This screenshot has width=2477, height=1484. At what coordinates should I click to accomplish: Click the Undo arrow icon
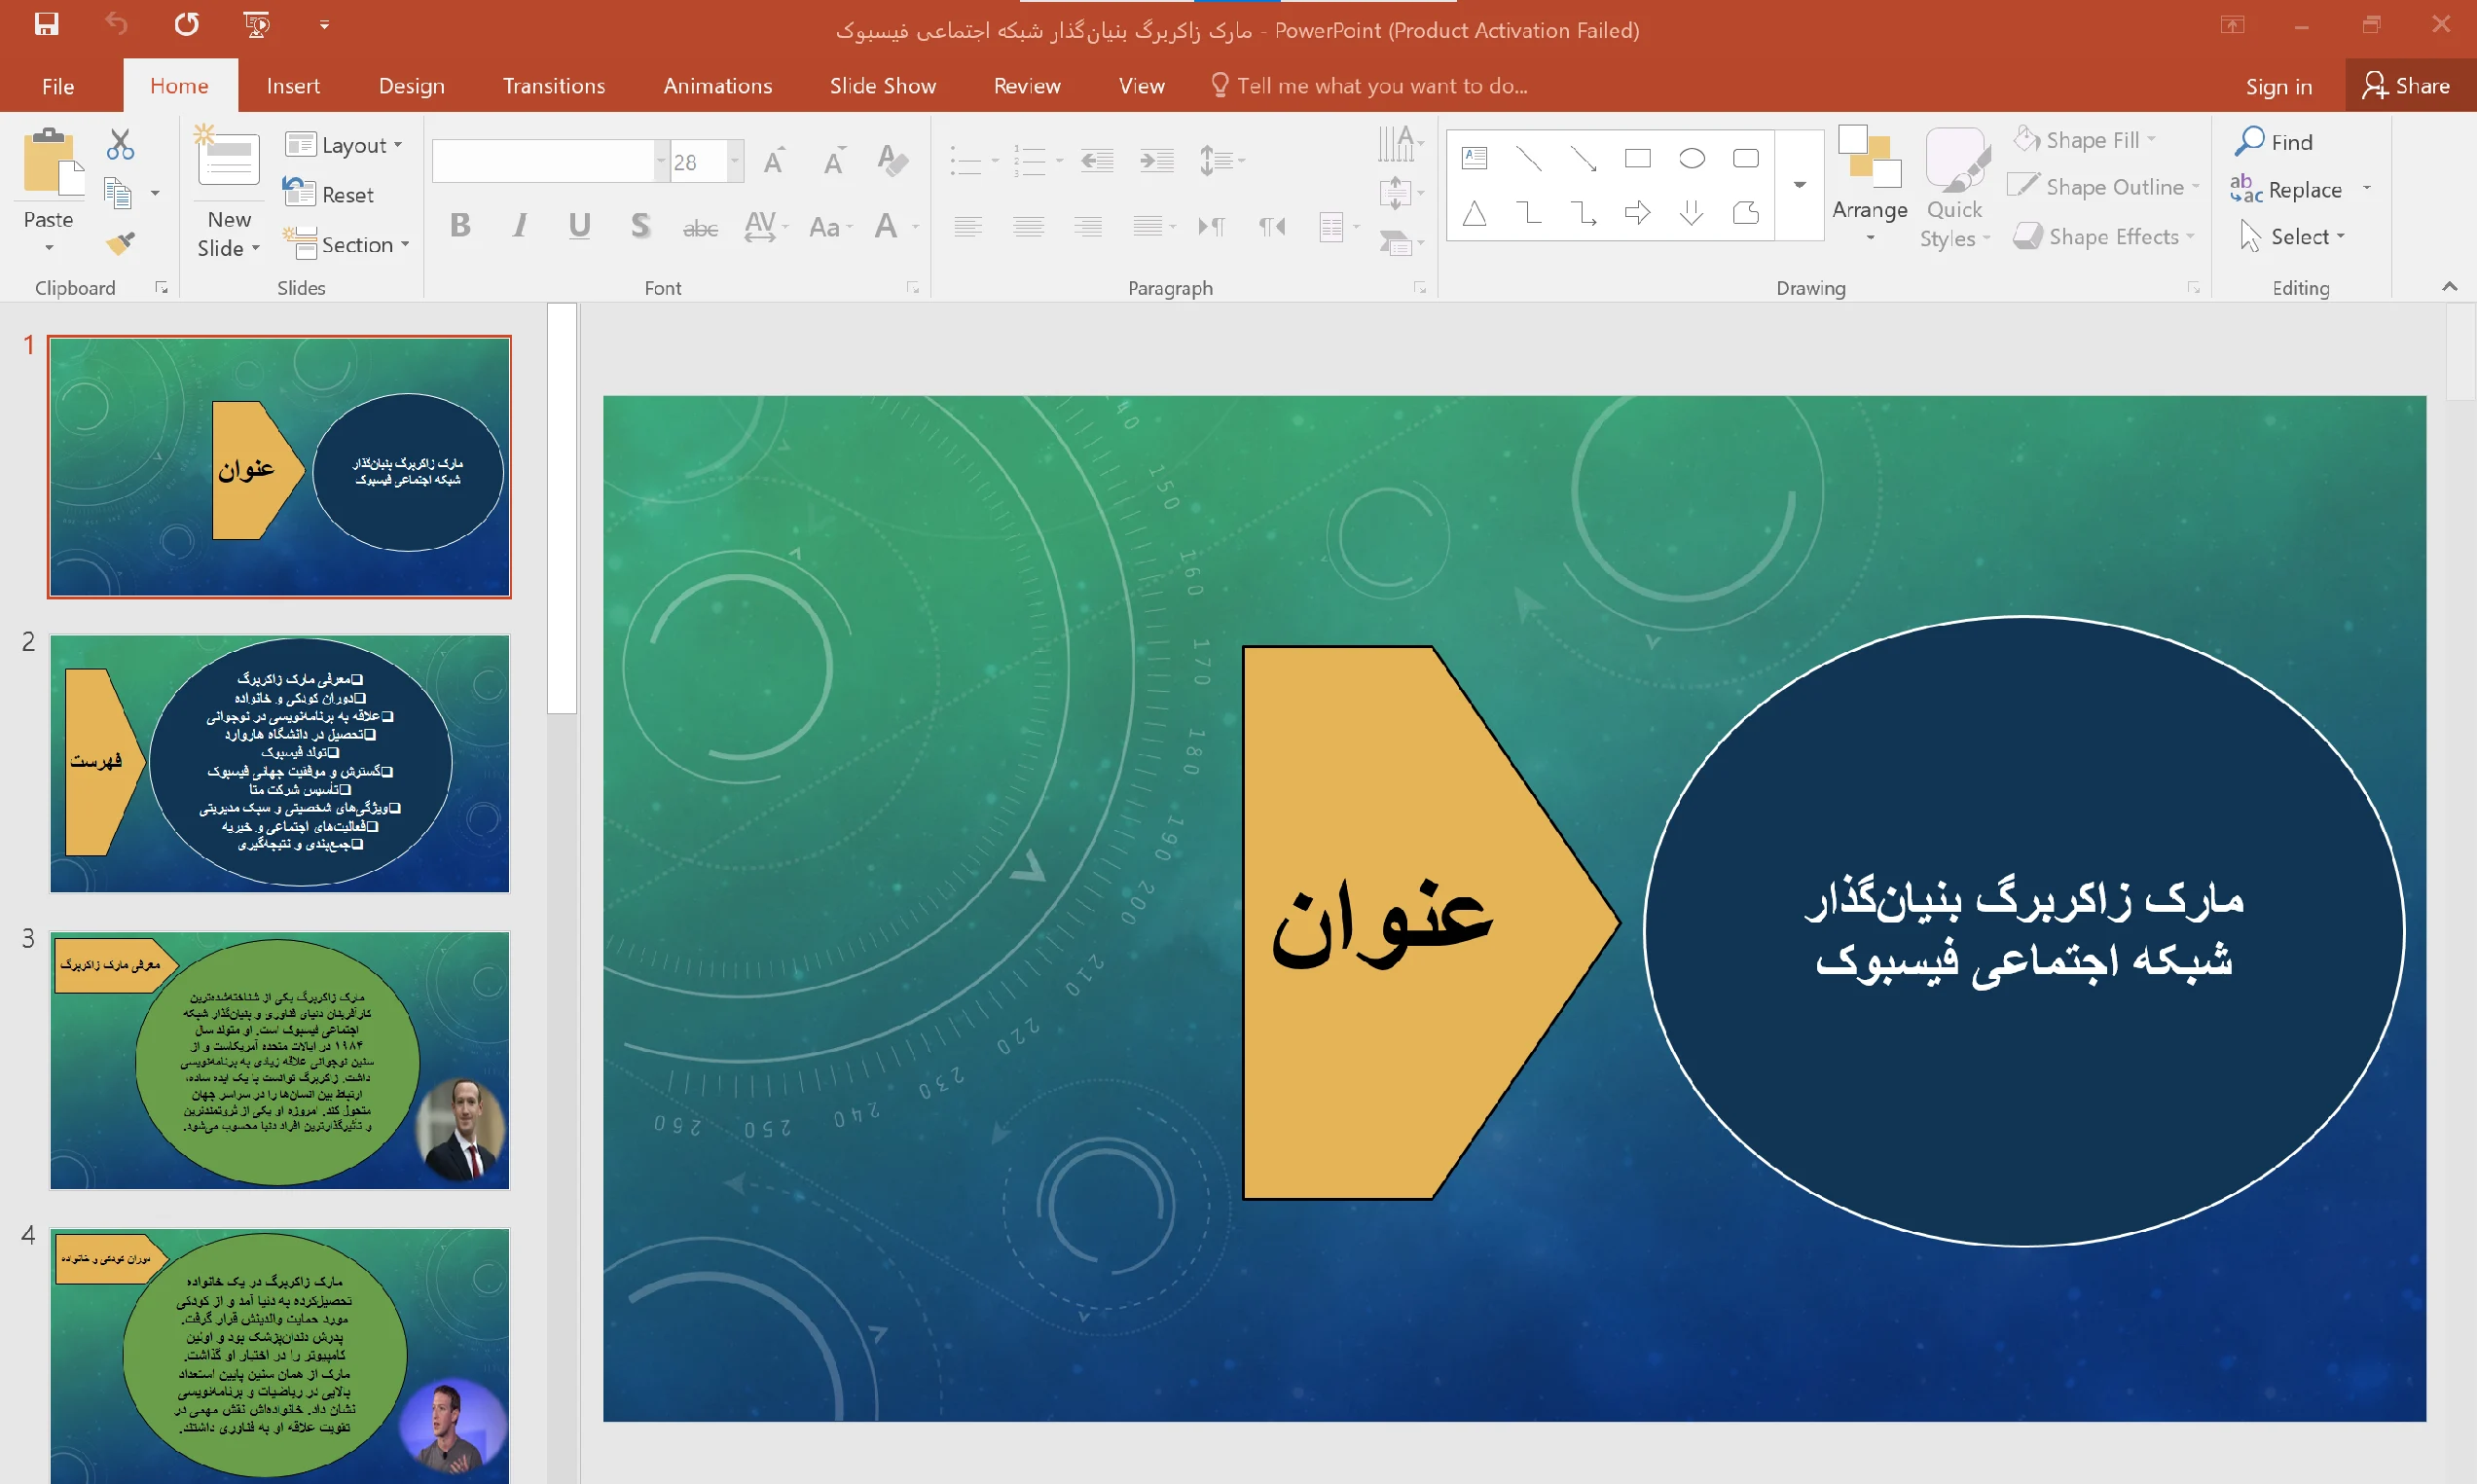pyautogui.click(x=116, y=24)
